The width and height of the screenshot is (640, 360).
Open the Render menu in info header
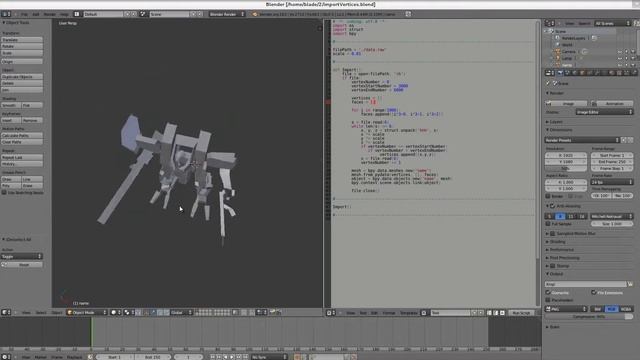coord(49,14)
